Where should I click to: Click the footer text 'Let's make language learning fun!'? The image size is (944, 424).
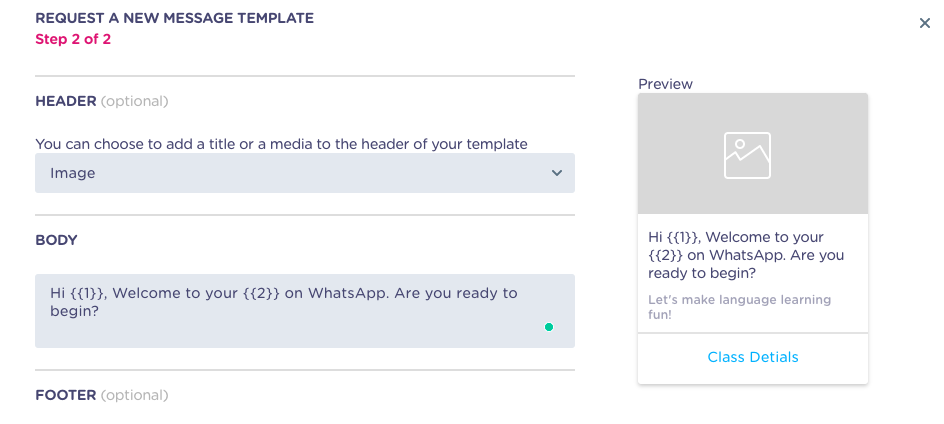739,307
